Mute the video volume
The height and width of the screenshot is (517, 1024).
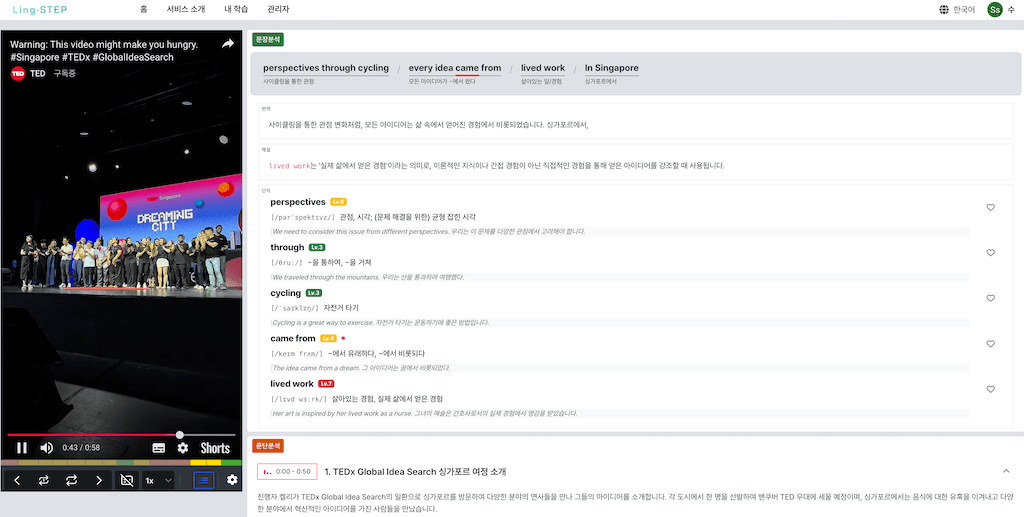pos(46,448)
